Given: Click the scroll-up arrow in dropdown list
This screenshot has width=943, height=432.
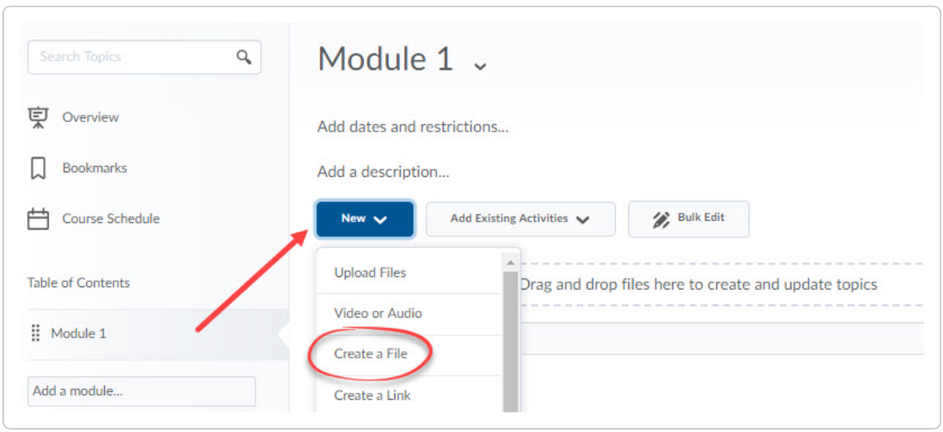Looking at the screenshot, I should pyautogui.click(x=510, y=262).
